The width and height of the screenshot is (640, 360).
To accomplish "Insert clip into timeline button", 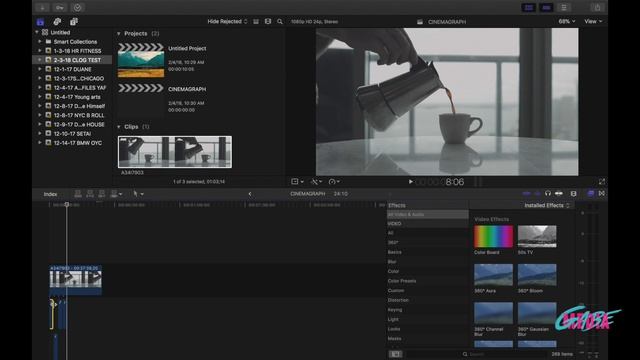I will point(90,194).
